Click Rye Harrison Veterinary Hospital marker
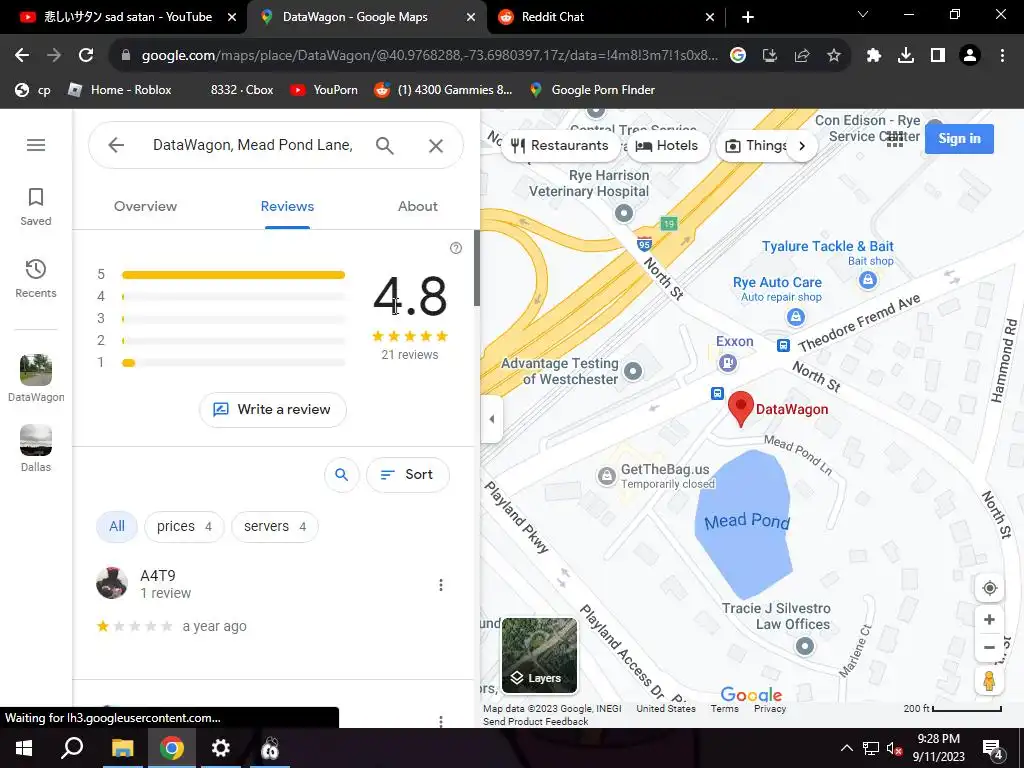This screenshot has width=1024, height=768. pos(624,213)
